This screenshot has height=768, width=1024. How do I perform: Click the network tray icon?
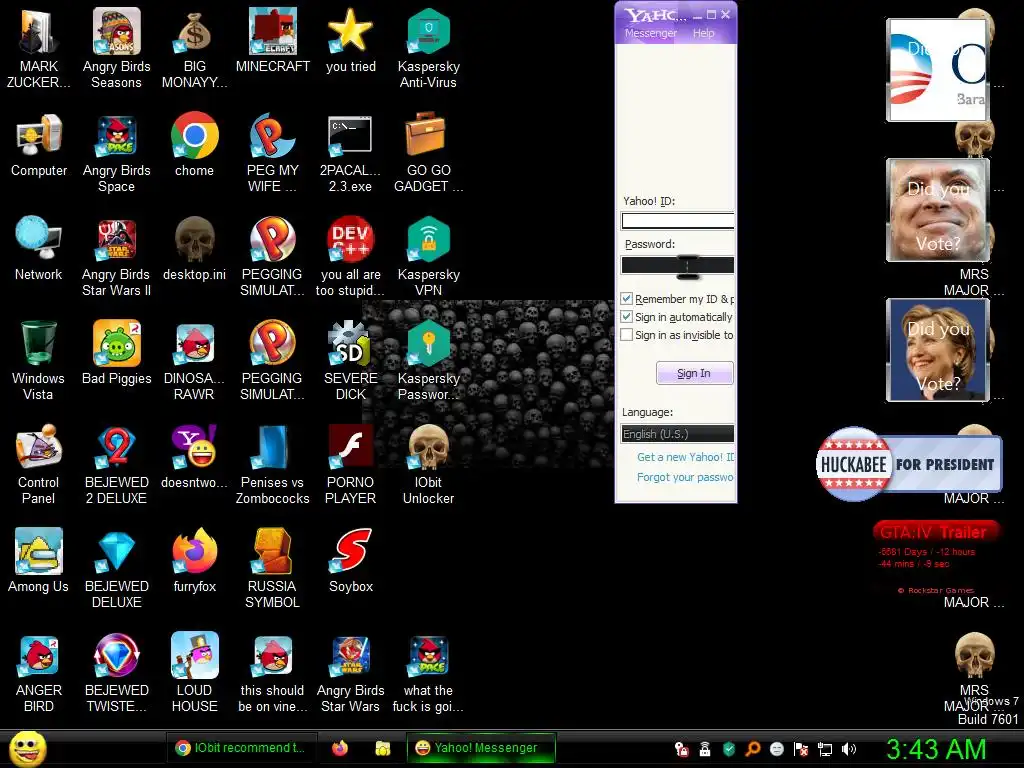pyautogui.click(x=825, y=749)
